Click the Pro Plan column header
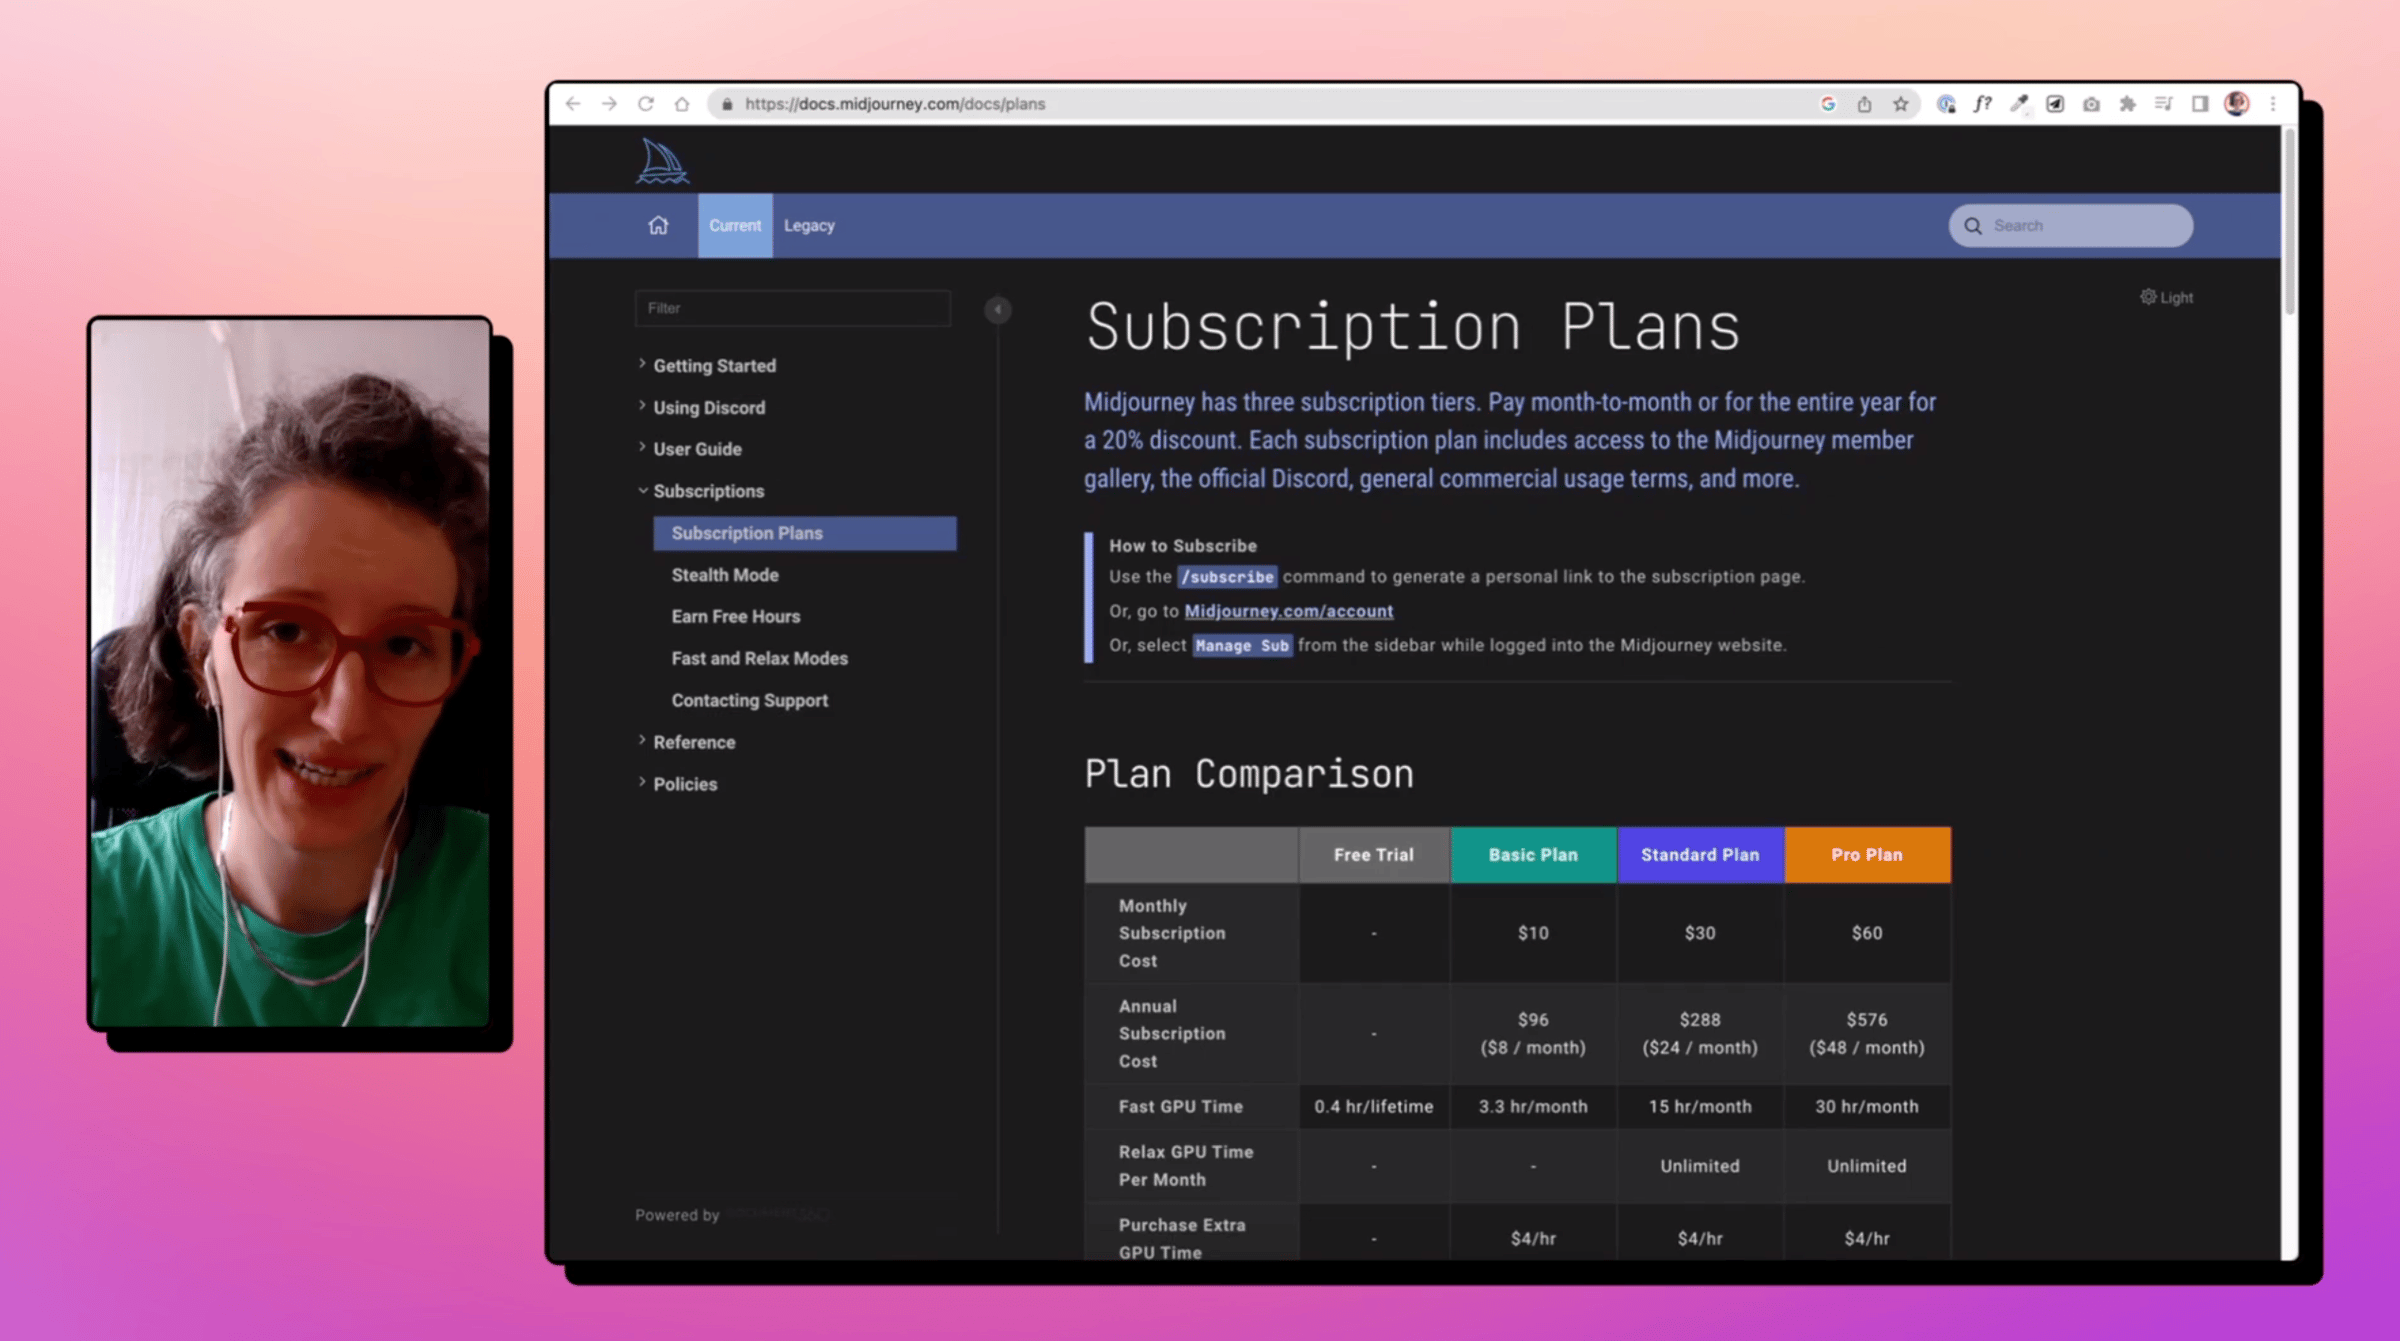 point(1867,855)
